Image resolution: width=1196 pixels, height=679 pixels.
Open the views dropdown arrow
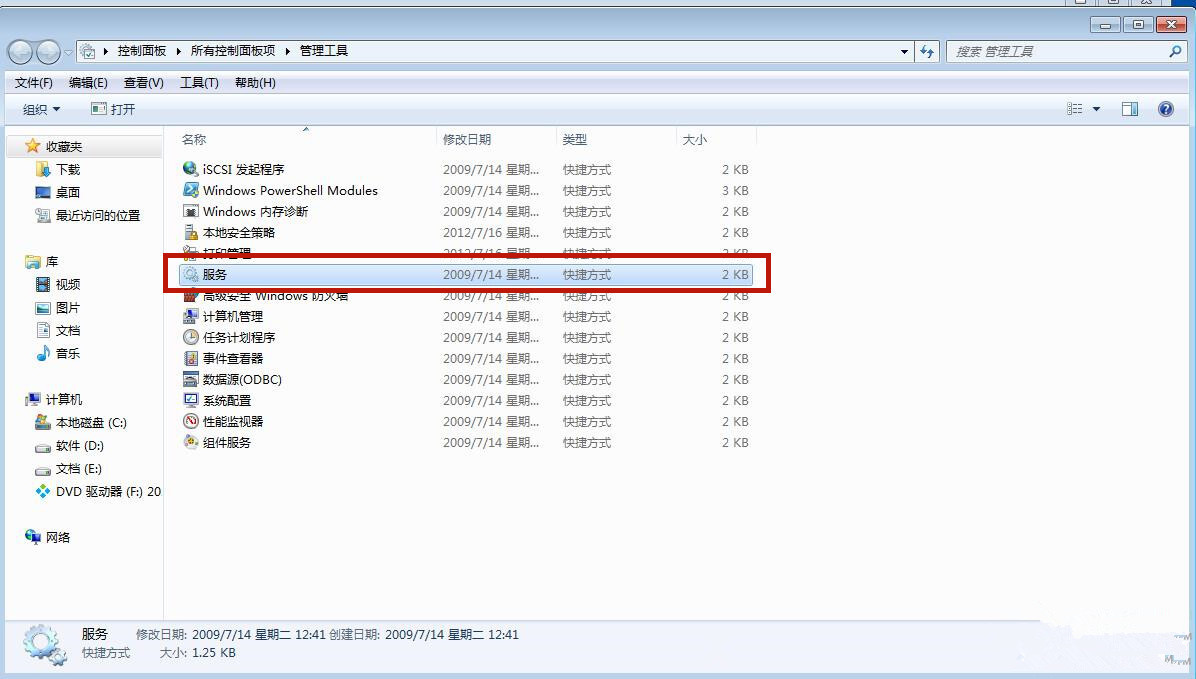[1095, 108]
